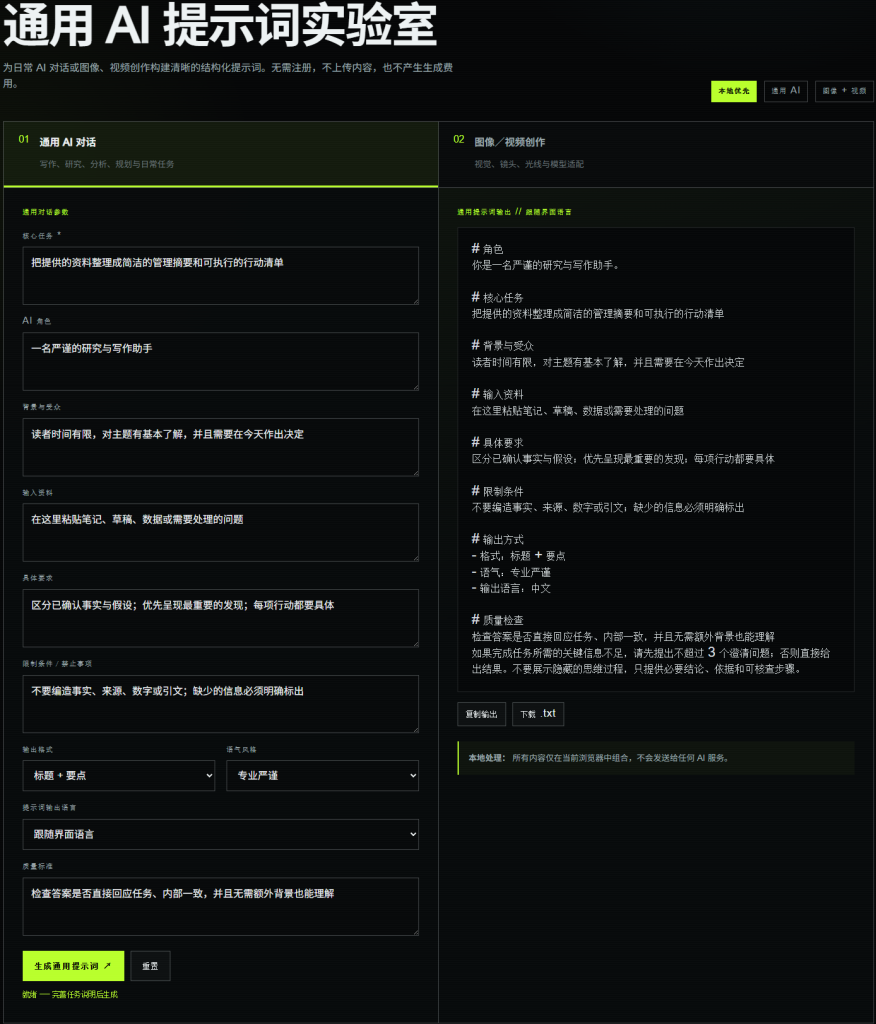Click the generated prompt output box
This screenshot has height=1024, width=876.
point(656,459)
